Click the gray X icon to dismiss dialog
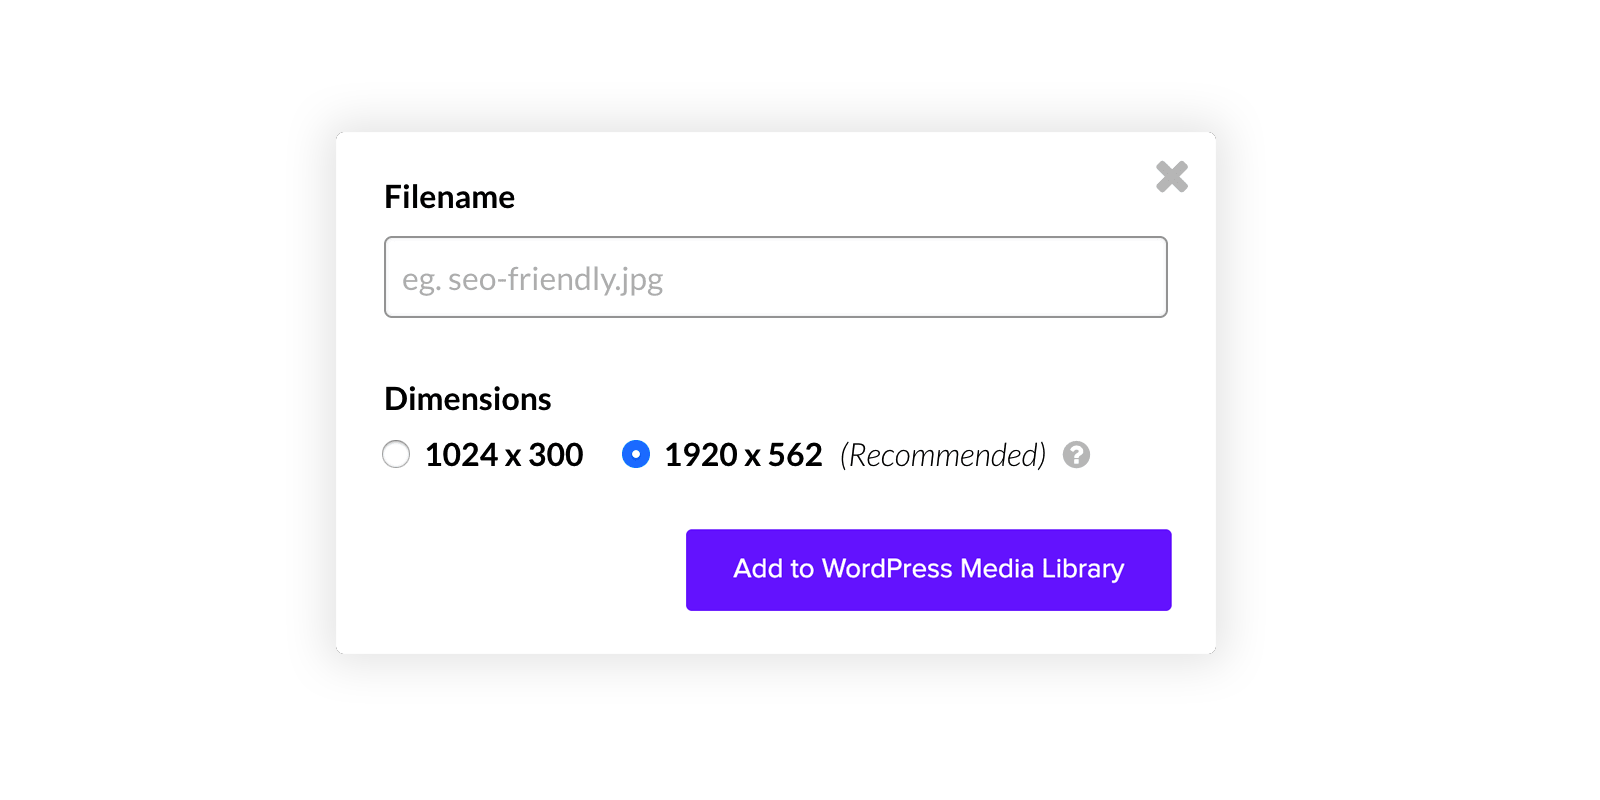1600x800 pixels. click(1171, 177)
